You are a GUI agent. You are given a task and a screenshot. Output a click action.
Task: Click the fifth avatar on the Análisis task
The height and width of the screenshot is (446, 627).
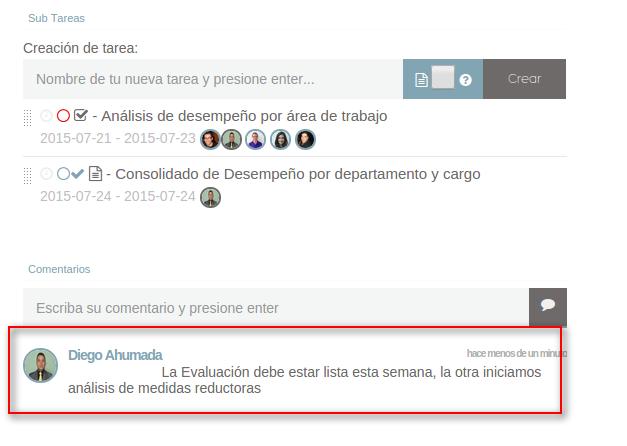[x=305, y=140]
